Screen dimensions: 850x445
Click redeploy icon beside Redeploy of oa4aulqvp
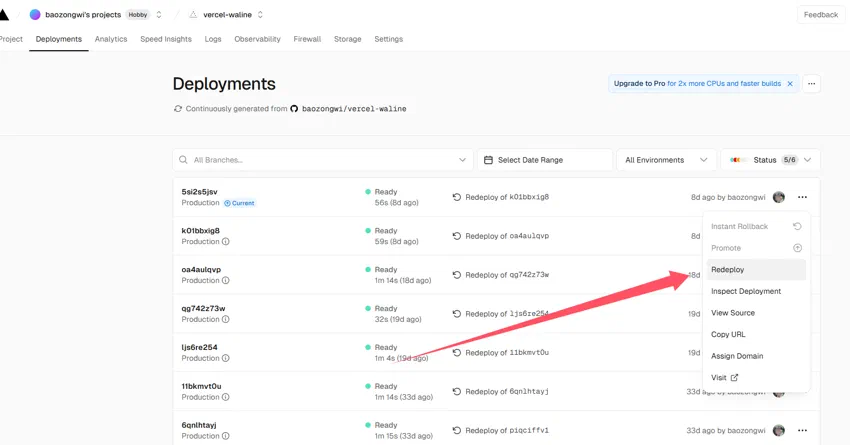[456, 236]
